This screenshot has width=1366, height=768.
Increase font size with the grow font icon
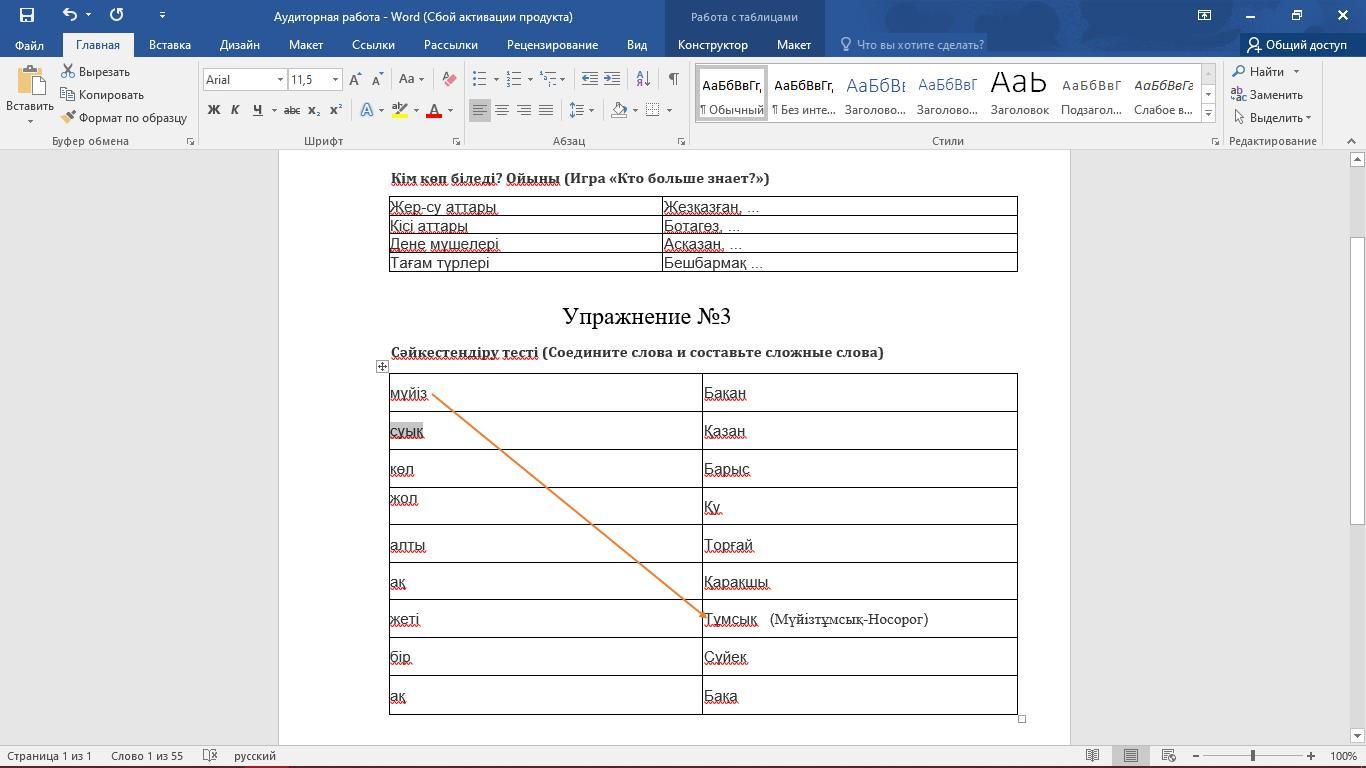pyautogui.click(x=356, y=79)
